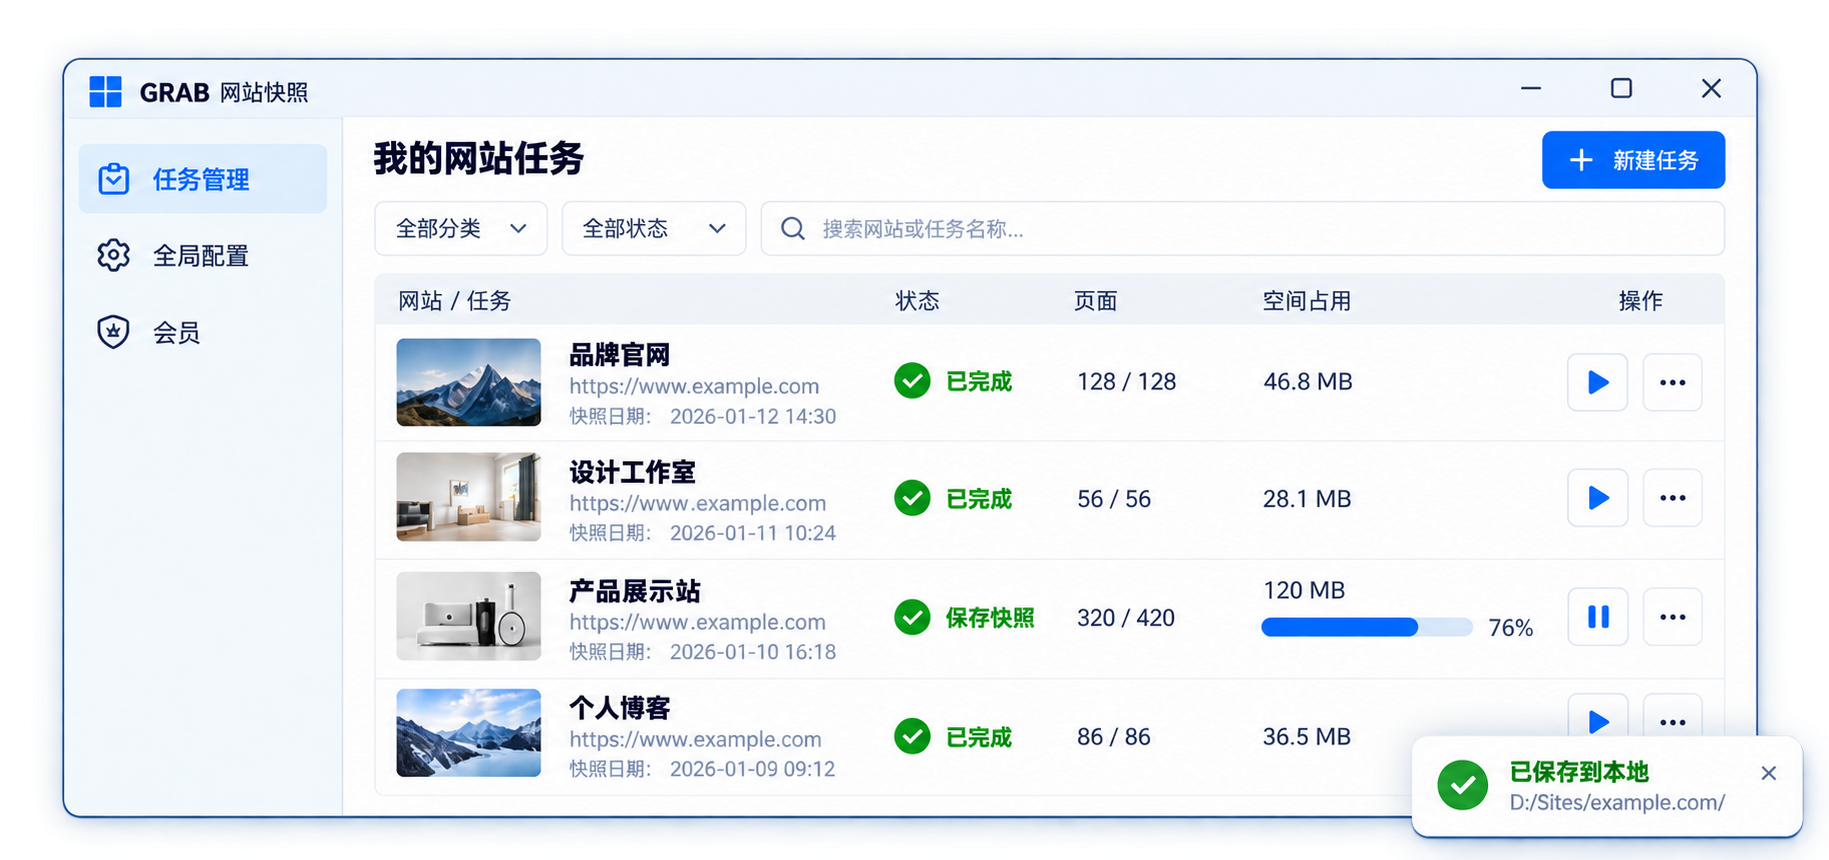
Task: Click the 状态 column header
Action: click(x=917, y=301)
